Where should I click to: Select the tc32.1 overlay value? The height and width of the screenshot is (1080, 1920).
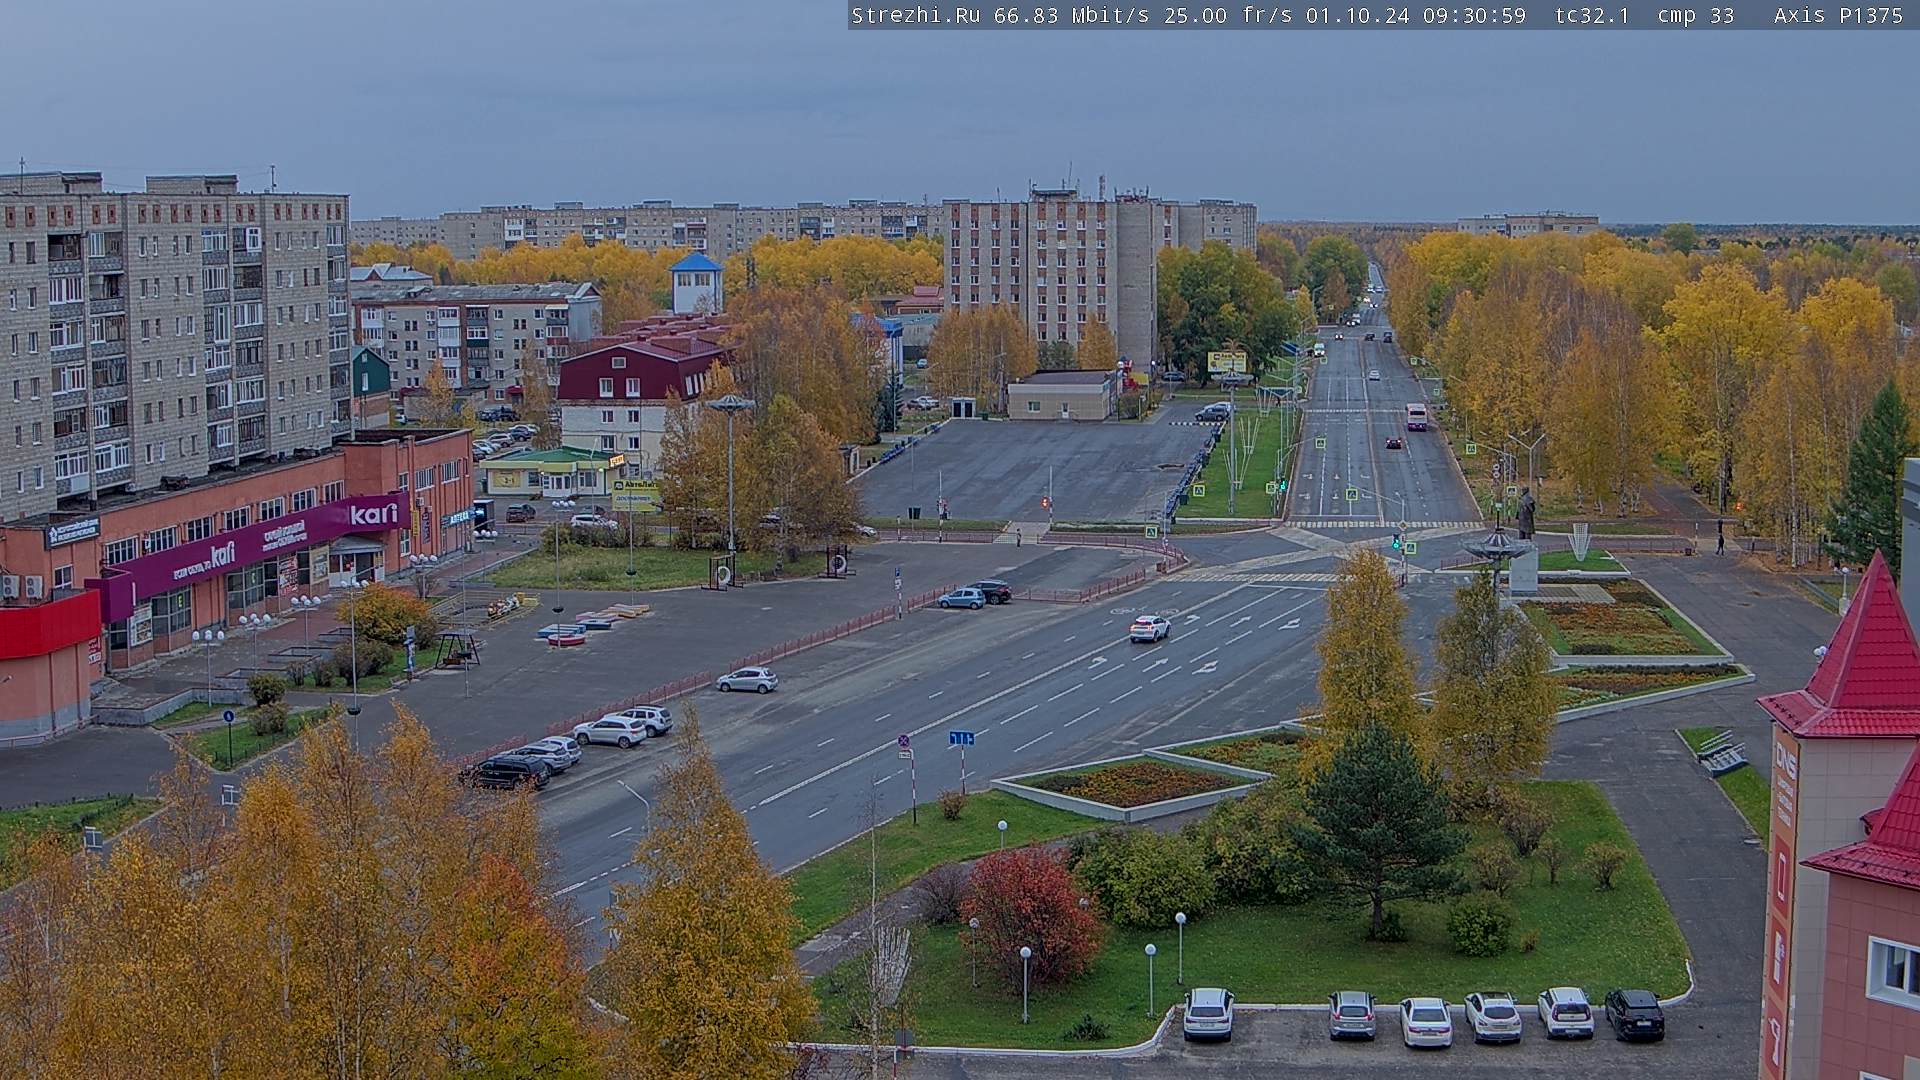(1592, 15)
